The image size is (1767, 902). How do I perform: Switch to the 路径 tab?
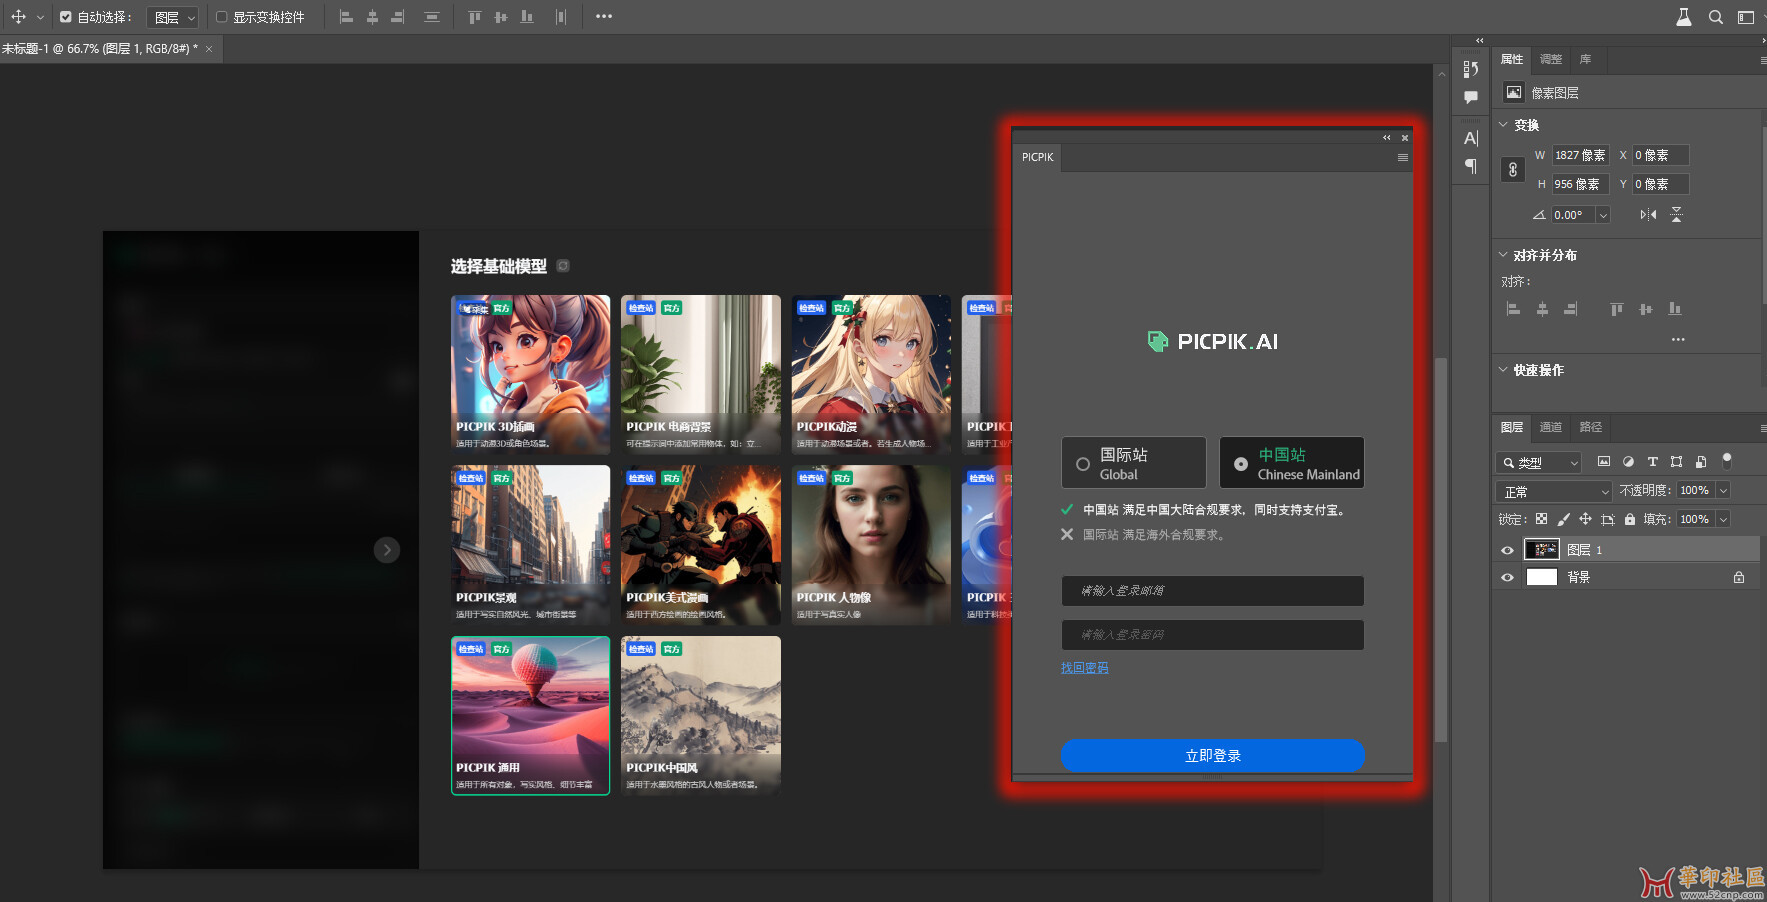click(1591, 428)
